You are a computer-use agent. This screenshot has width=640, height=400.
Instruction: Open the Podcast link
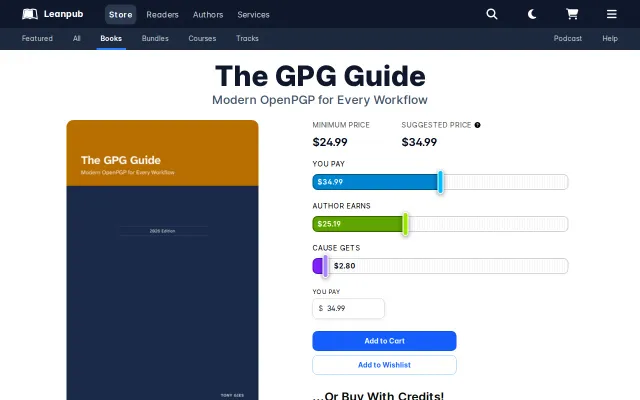pos(568,38)
